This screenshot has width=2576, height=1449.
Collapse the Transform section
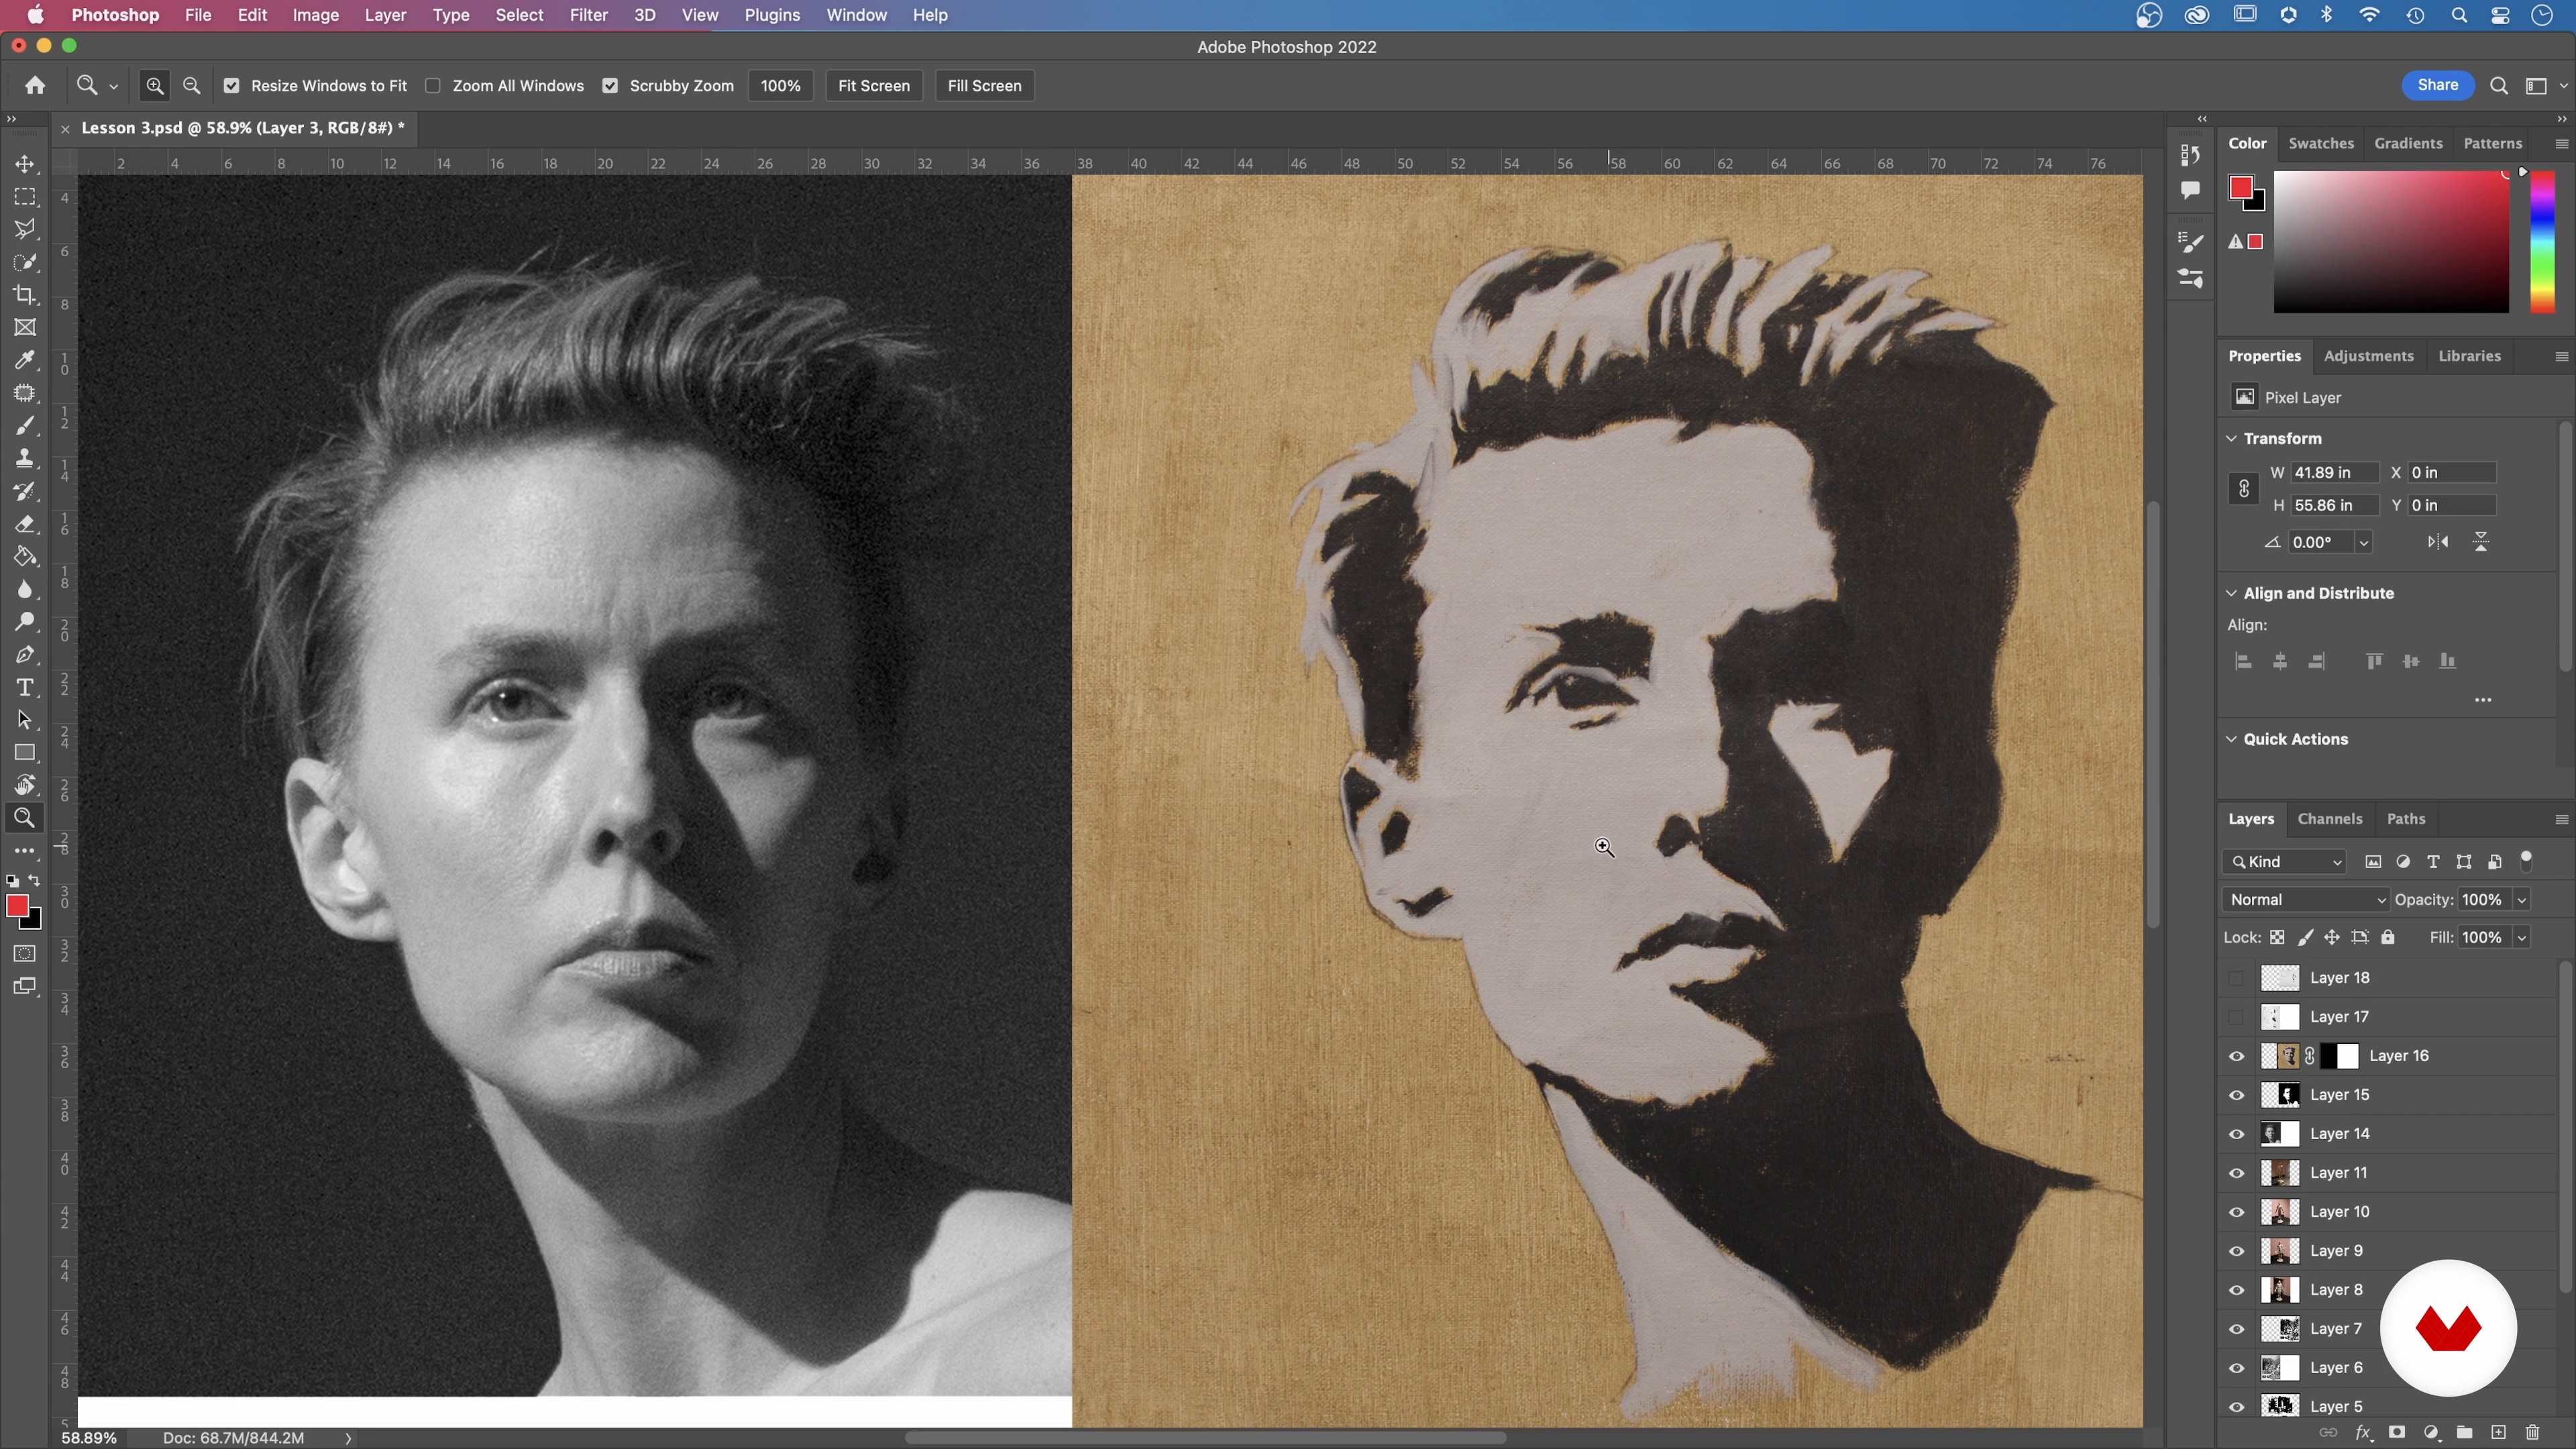2231,439
